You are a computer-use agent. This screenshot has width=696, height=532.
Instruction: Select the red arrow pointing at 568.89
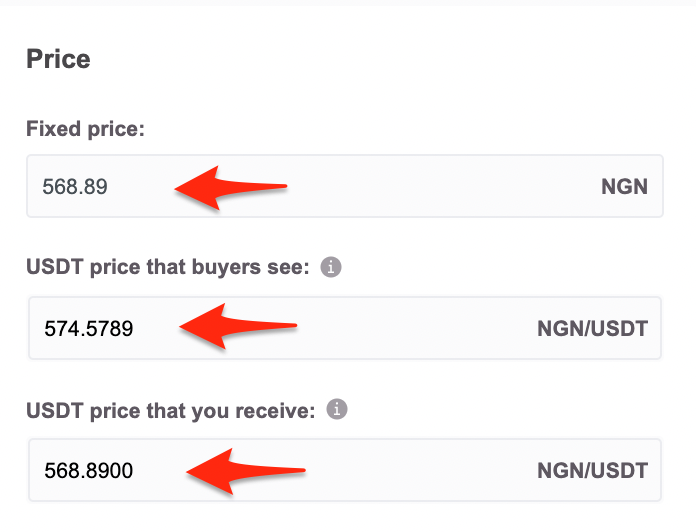[x=231, y=187]
